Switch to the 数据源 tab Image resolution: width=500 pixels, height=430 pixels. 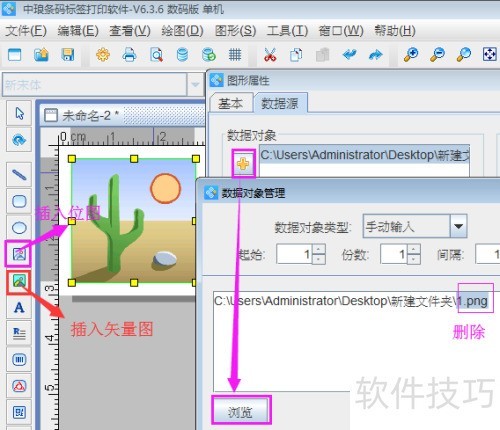pyautogui.click(x=280, y=103)
